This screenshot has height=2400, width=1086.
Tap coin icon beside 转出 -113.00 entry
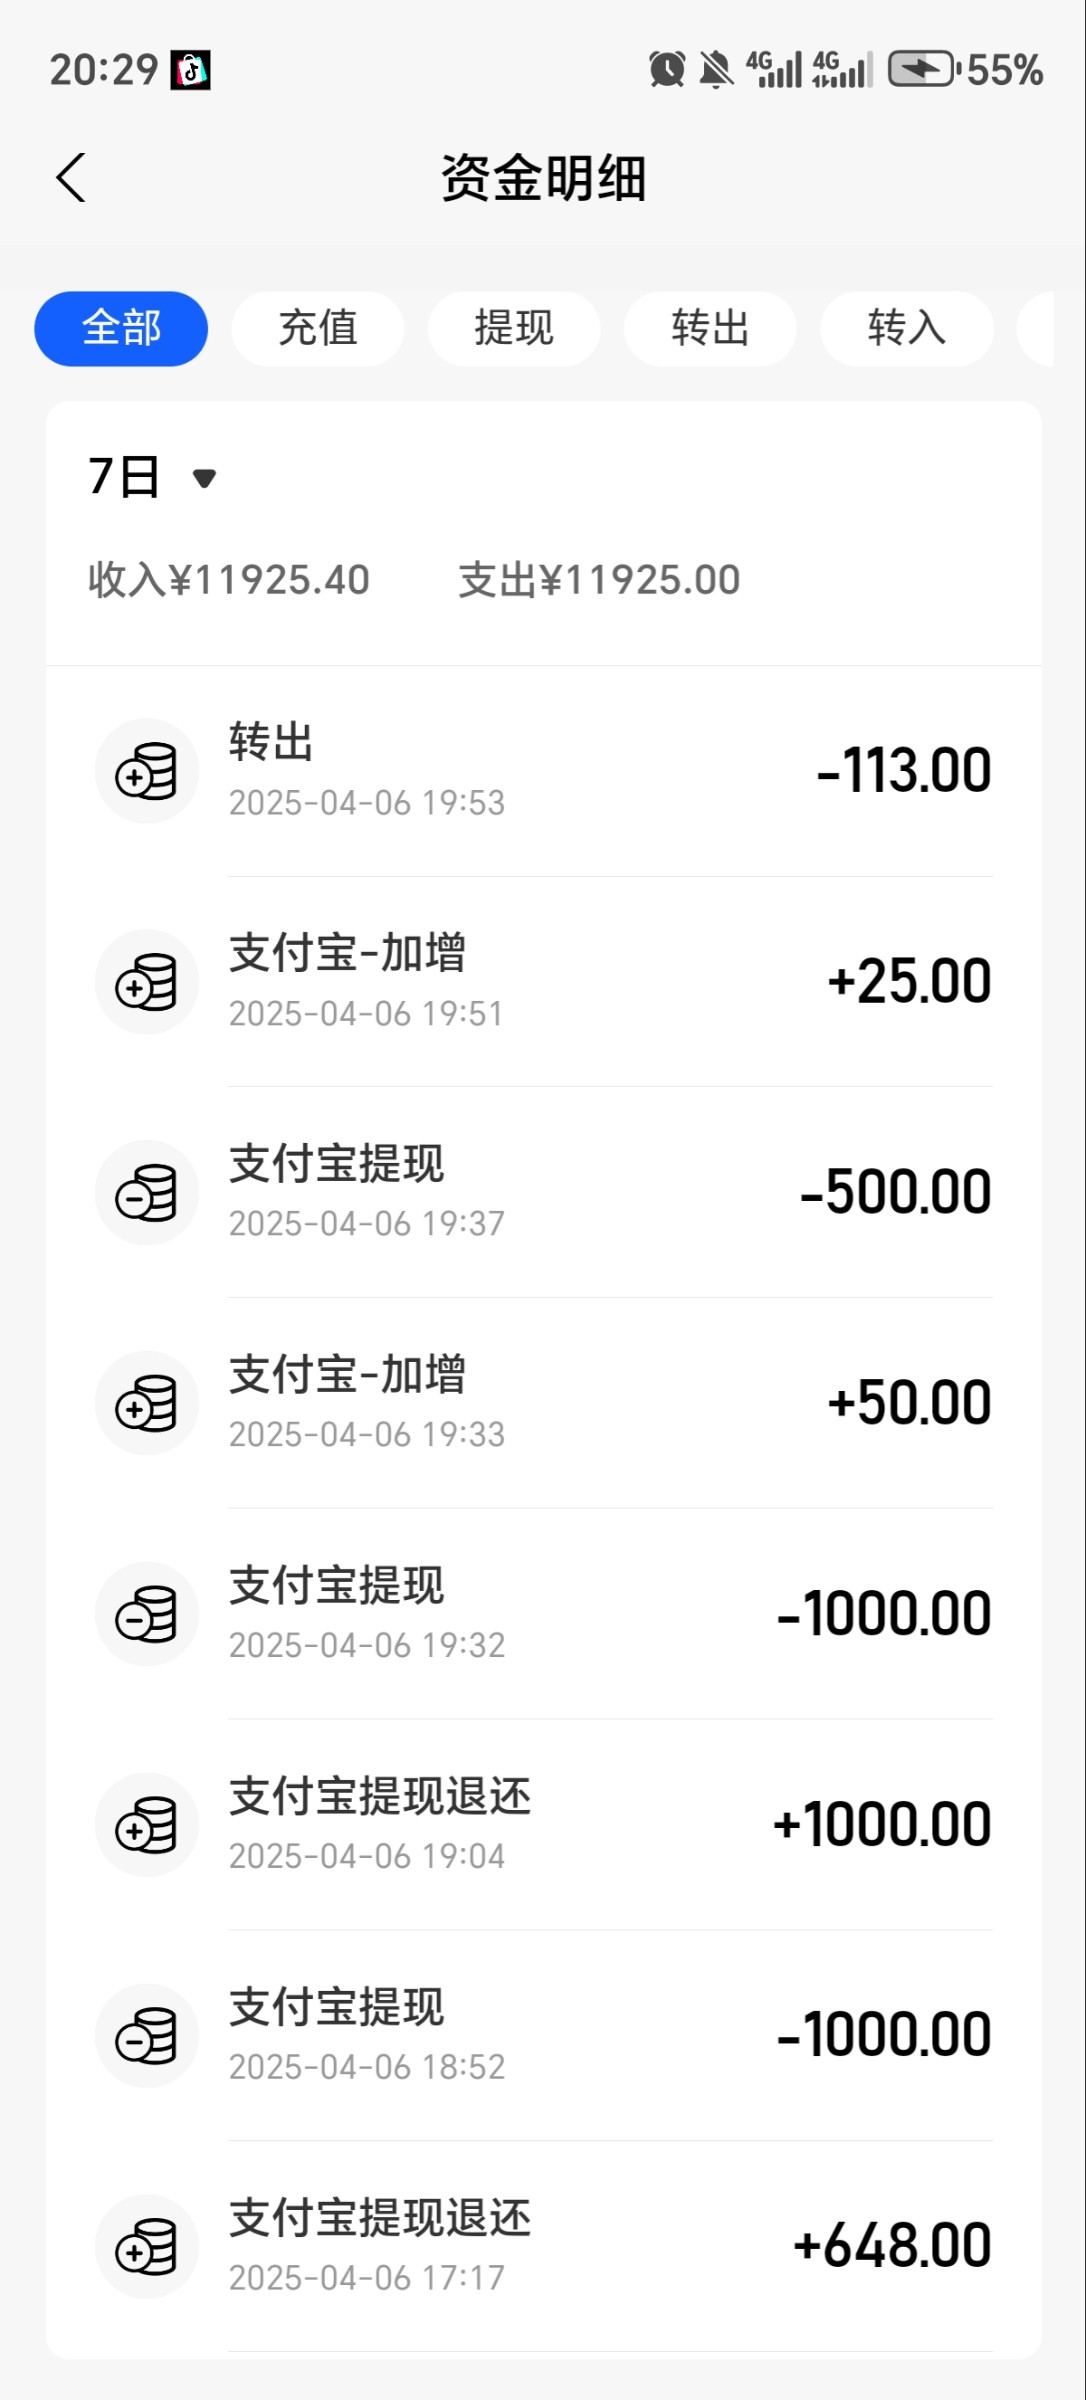tap(147, 771)
